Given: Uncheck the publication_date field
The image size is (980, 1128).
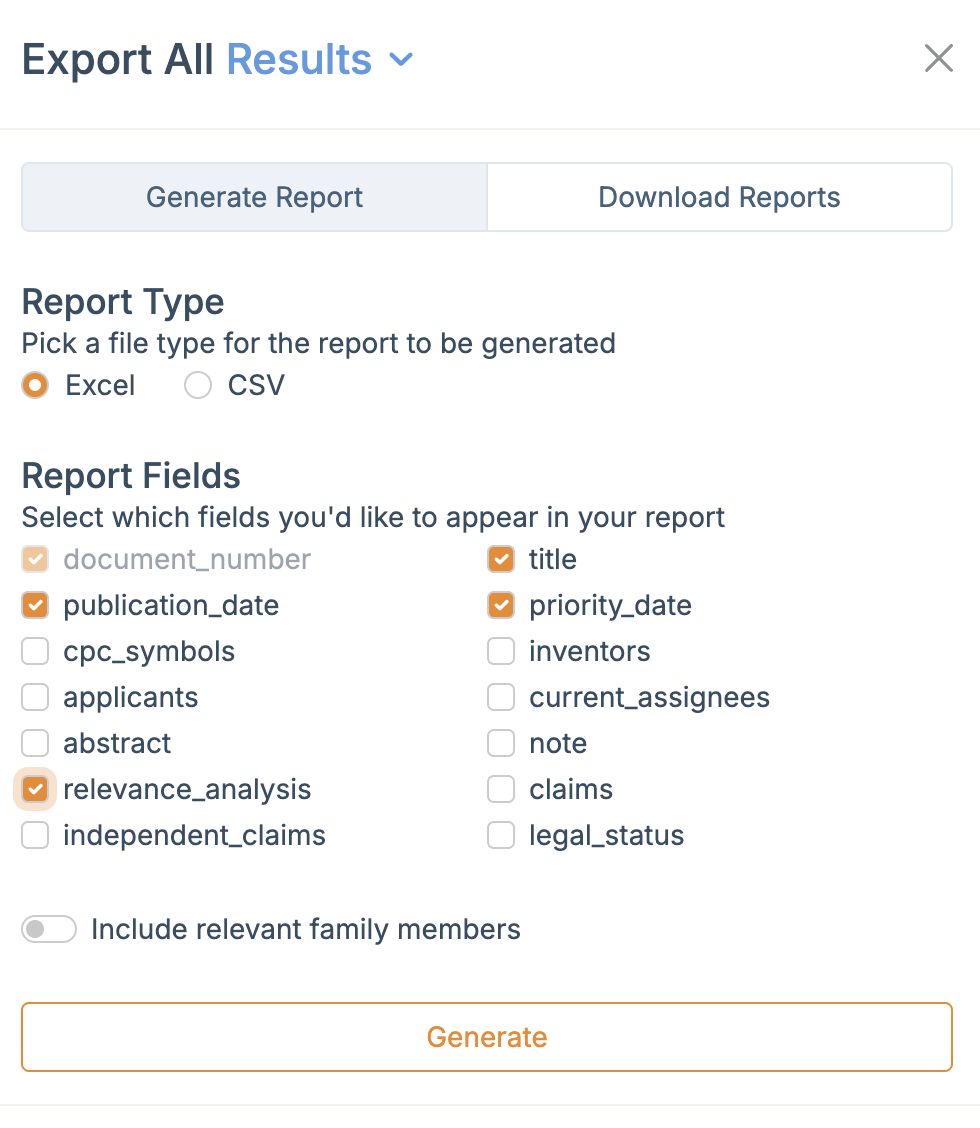Looking at the screenshot, I should [35, 605].
